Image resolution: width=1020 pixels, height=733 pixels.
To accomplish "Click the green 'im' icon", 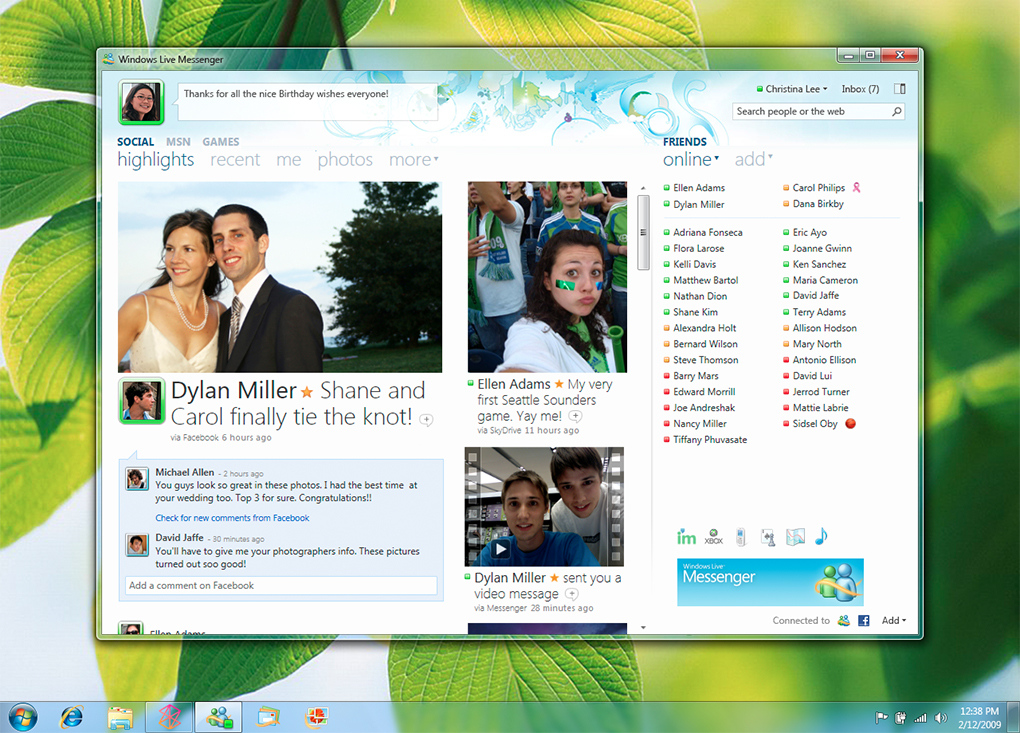I will coord(686,538).
